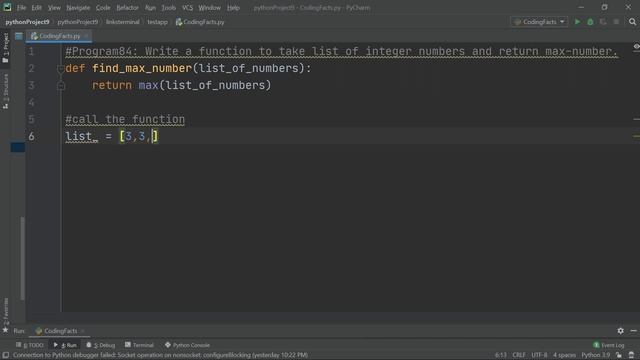
Task: Toggle the inspections eye widget in the editor corner
Action: tap(636, 47)
